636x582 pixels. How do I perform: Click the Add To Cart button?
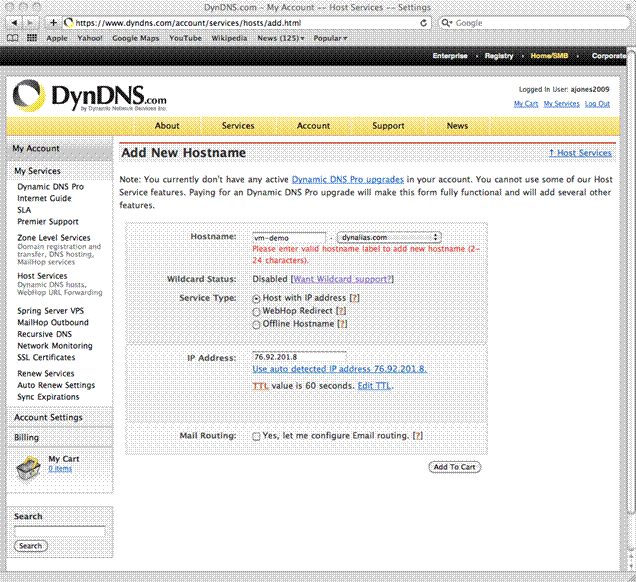click(454, 467)
